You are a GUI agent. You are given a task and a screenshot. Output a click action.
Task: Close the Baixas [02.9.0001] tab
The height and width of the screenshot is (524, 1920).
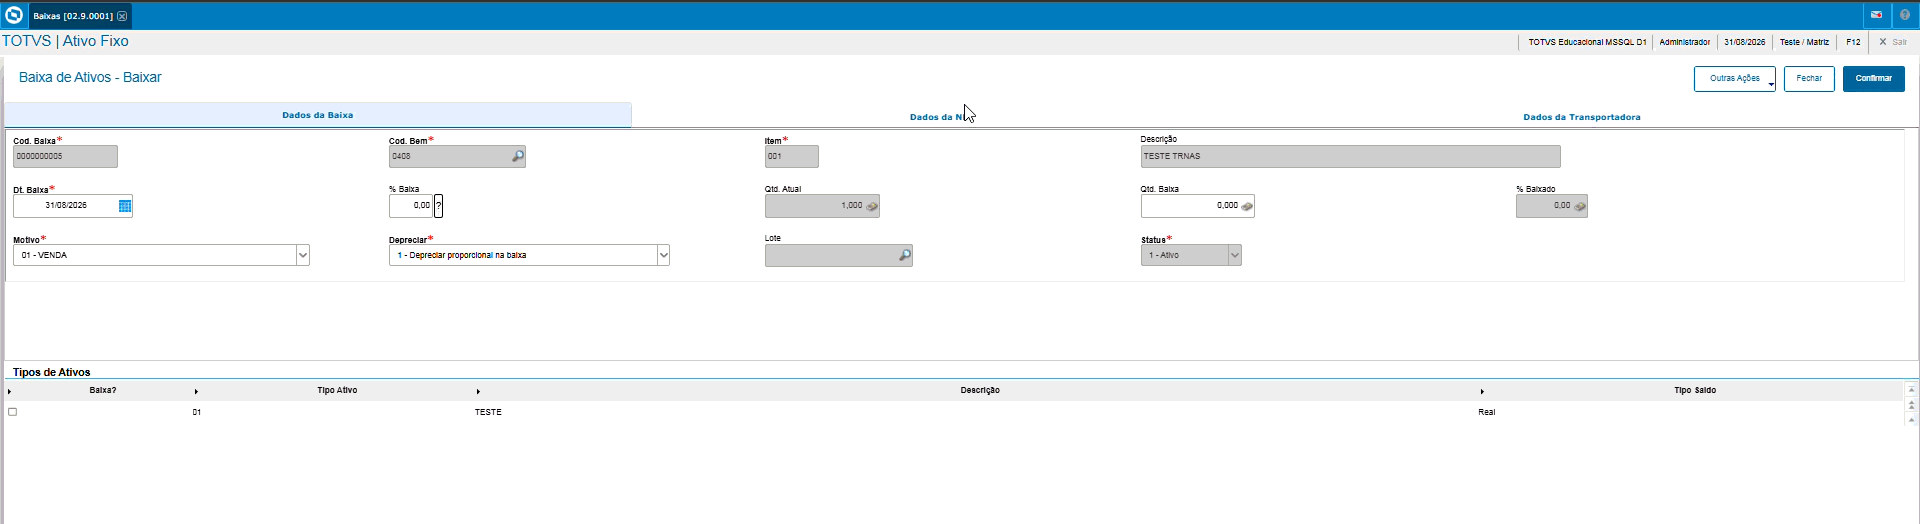click(x=122, y=16)
